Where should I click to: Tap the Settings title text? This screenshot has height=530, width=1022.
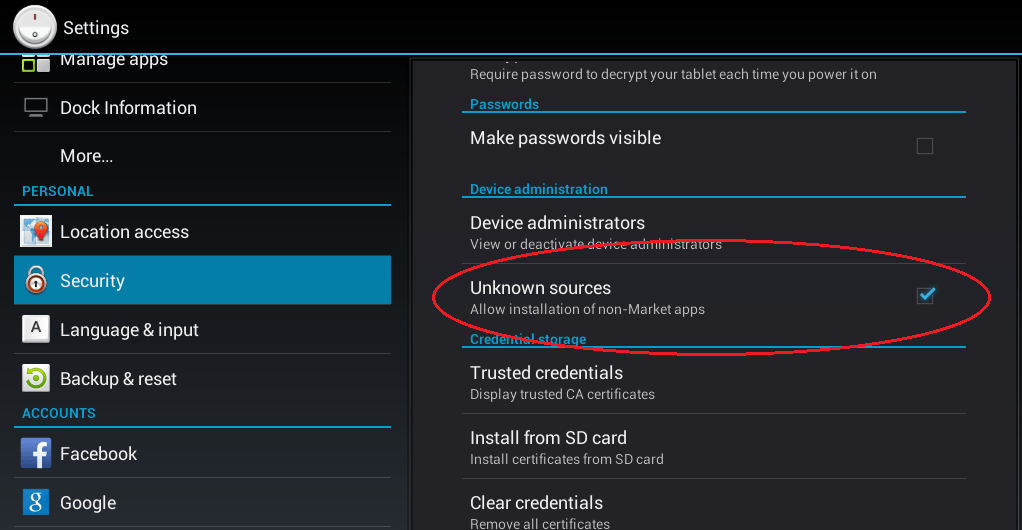pyautogui.click(x=96, y=28)
